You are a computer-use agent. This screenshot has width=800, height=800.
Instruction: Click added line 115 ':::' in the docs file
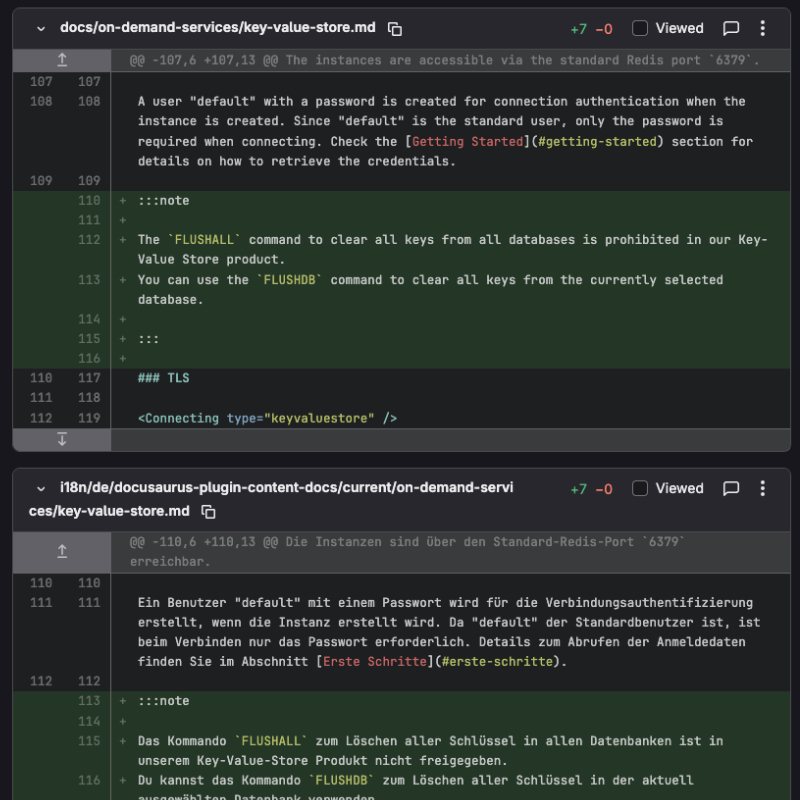148,339
